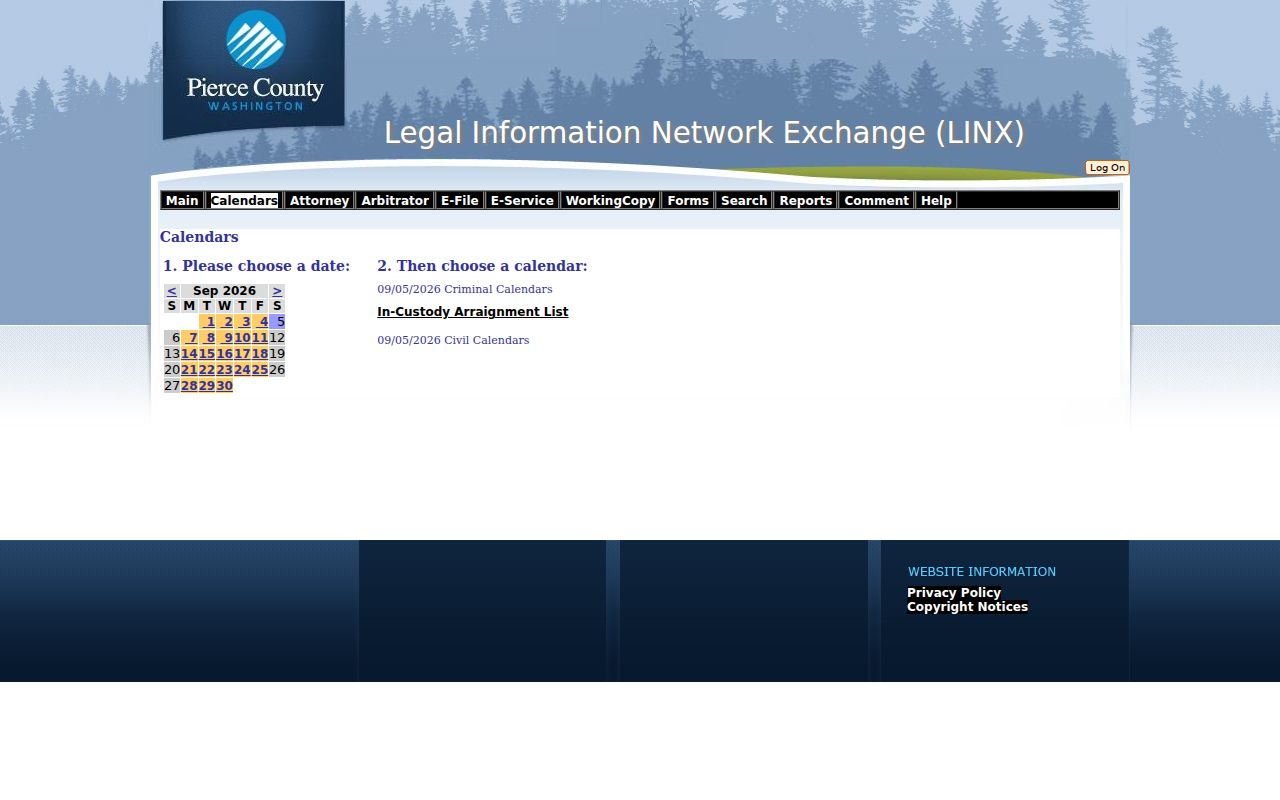
Task: Choose September 22 date
Action: pyautogui.click(x=207, y=370)
